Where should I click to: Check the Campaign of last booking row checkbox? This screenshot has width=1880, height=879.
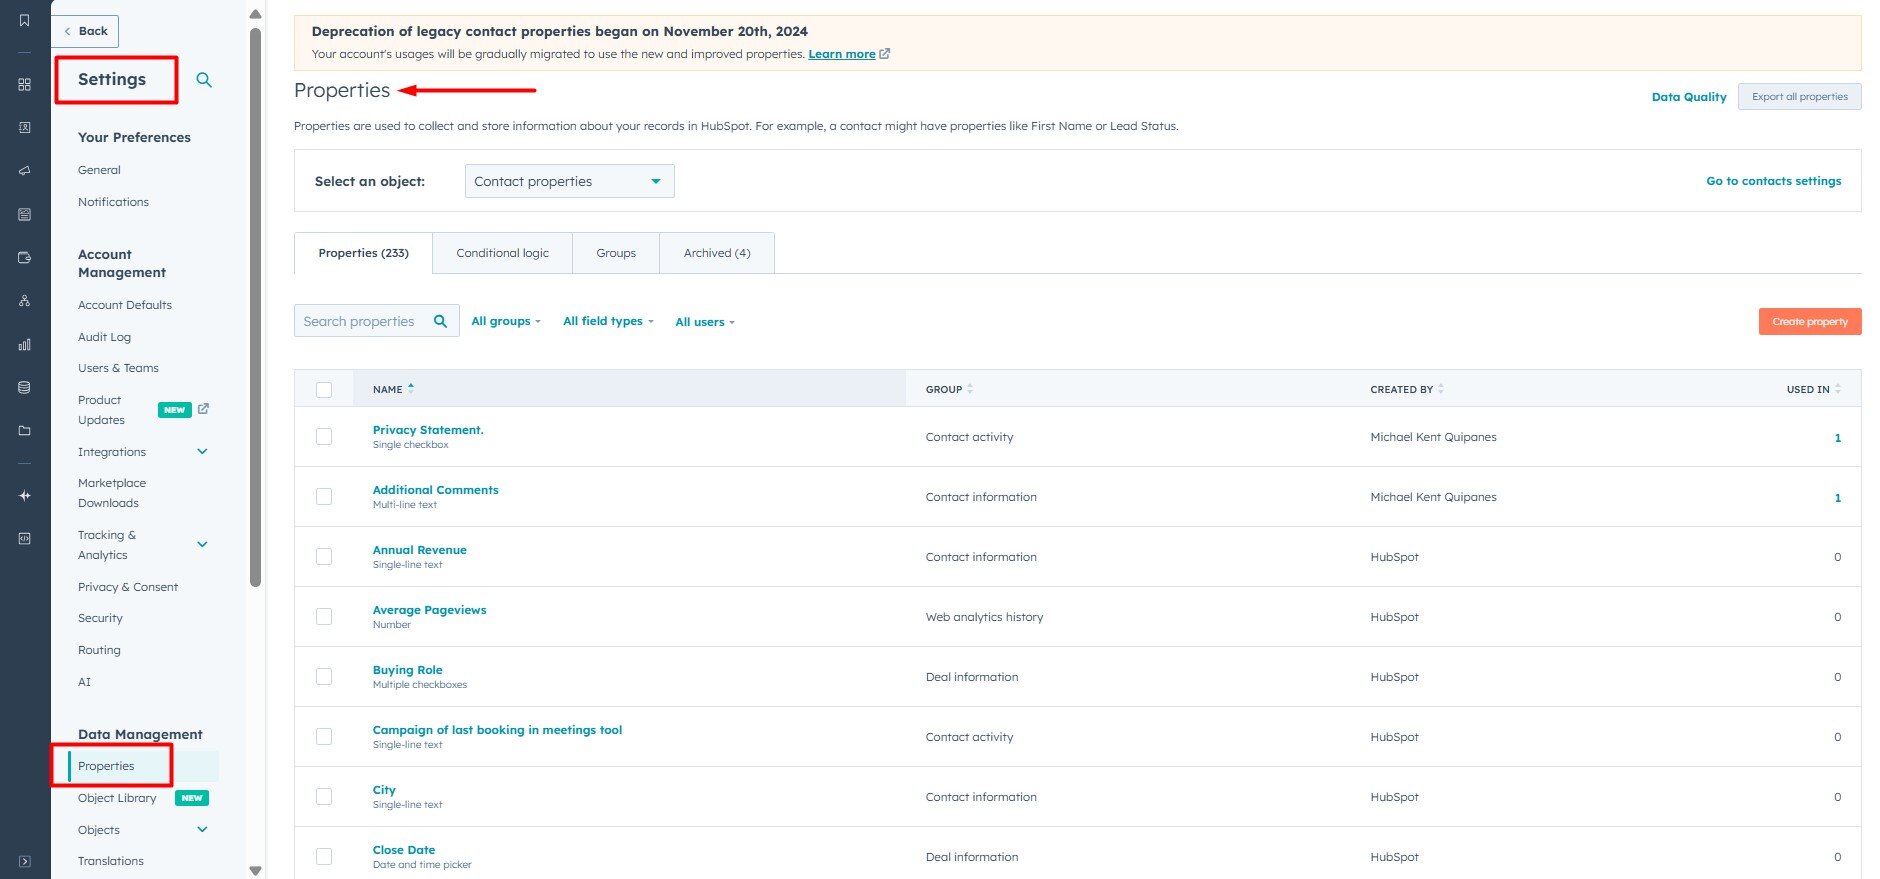click(x=324, y=737)
